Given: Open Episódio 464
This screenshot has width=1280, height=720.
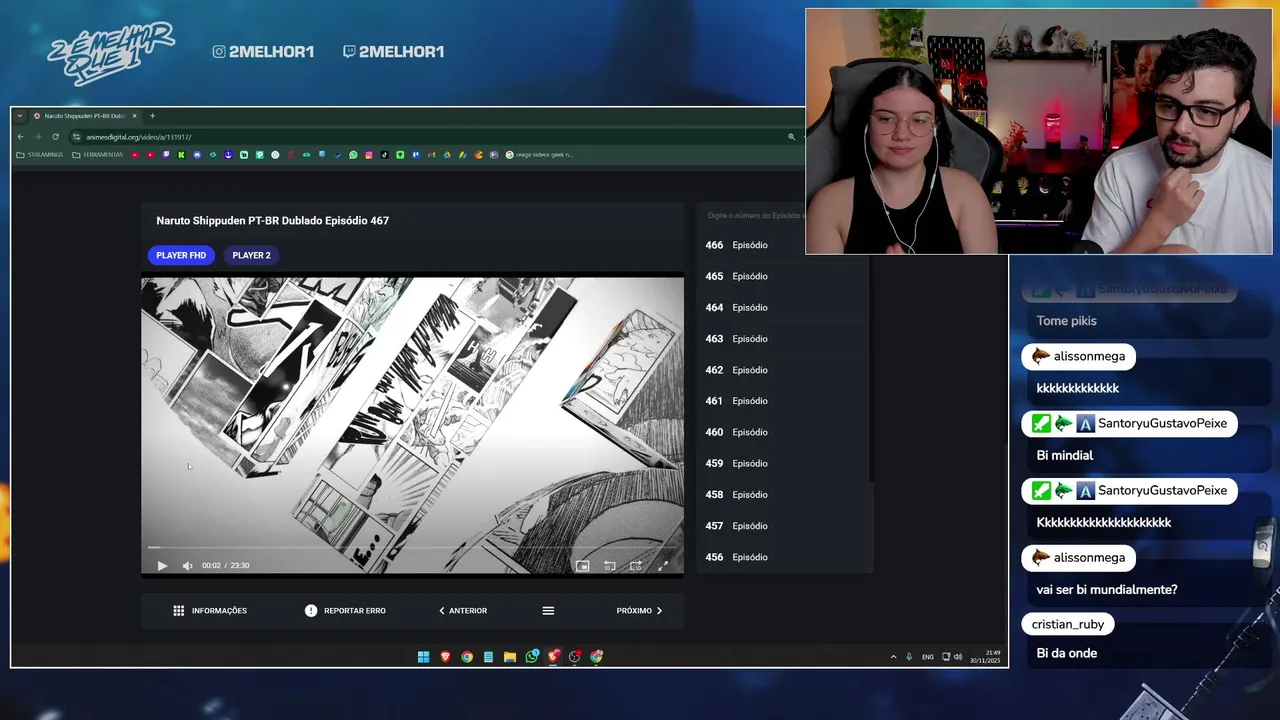Looking at the screenshot, I should point(782,307).
